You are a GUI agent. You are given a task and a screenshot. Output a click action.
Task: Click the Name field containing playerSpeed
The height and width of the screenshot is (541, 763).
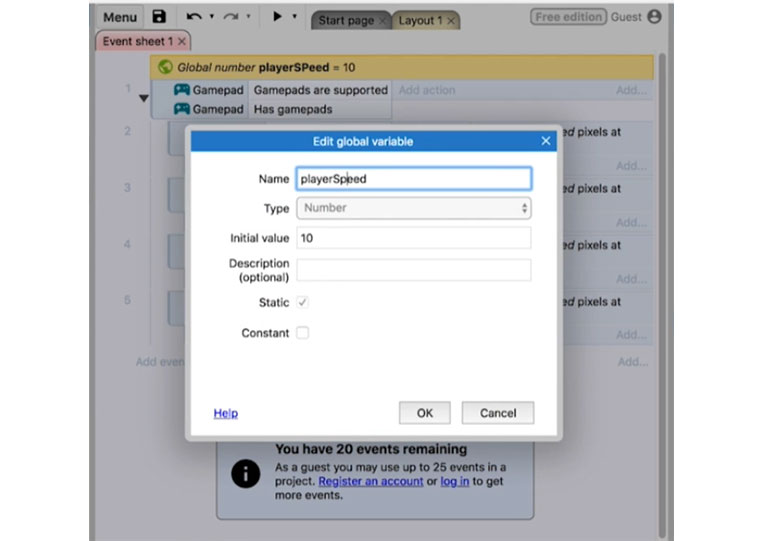click(x=414, y=179)
